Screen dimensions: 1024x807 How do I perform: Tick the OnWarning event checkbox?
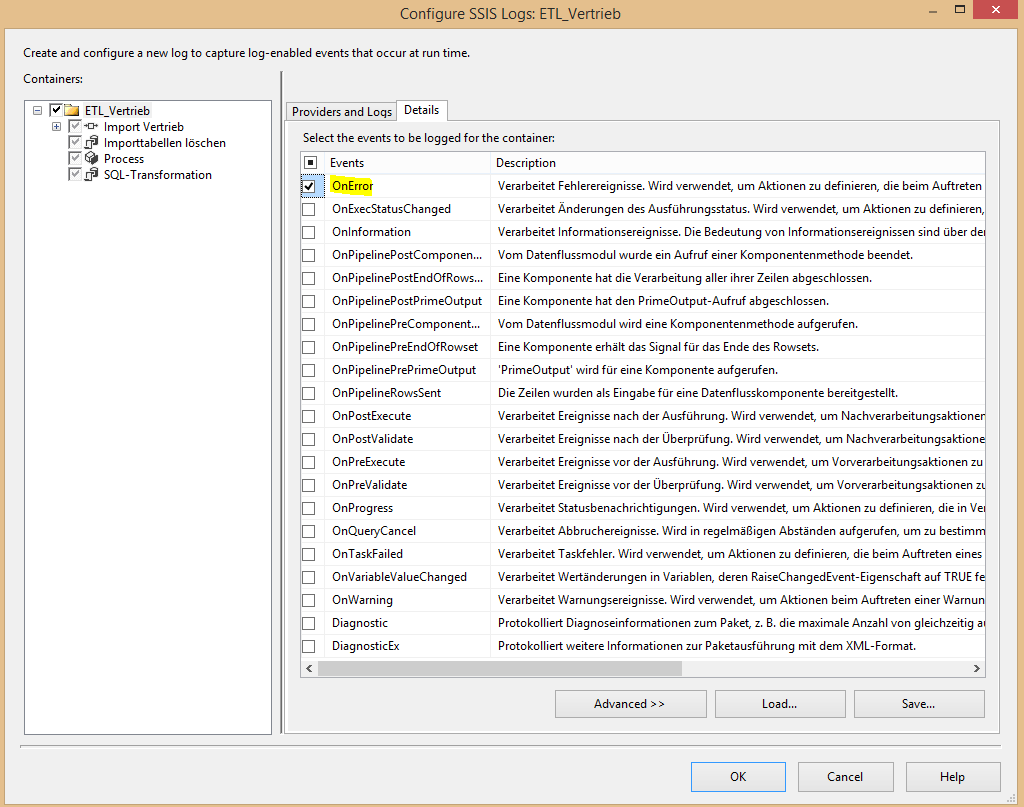[309, 600]
